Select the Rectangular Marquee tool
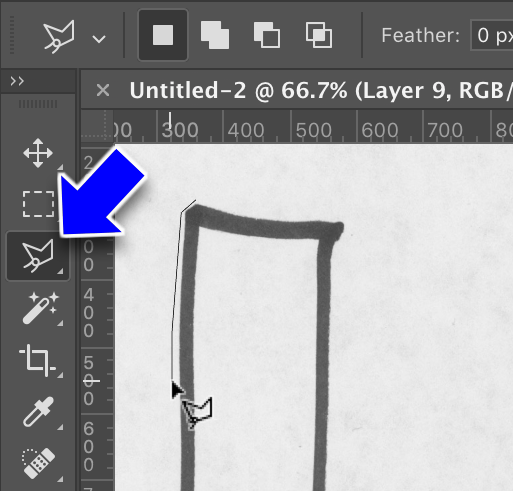This screenshot has height=491, width=513. pyautogui.click(x=38, y=204)
